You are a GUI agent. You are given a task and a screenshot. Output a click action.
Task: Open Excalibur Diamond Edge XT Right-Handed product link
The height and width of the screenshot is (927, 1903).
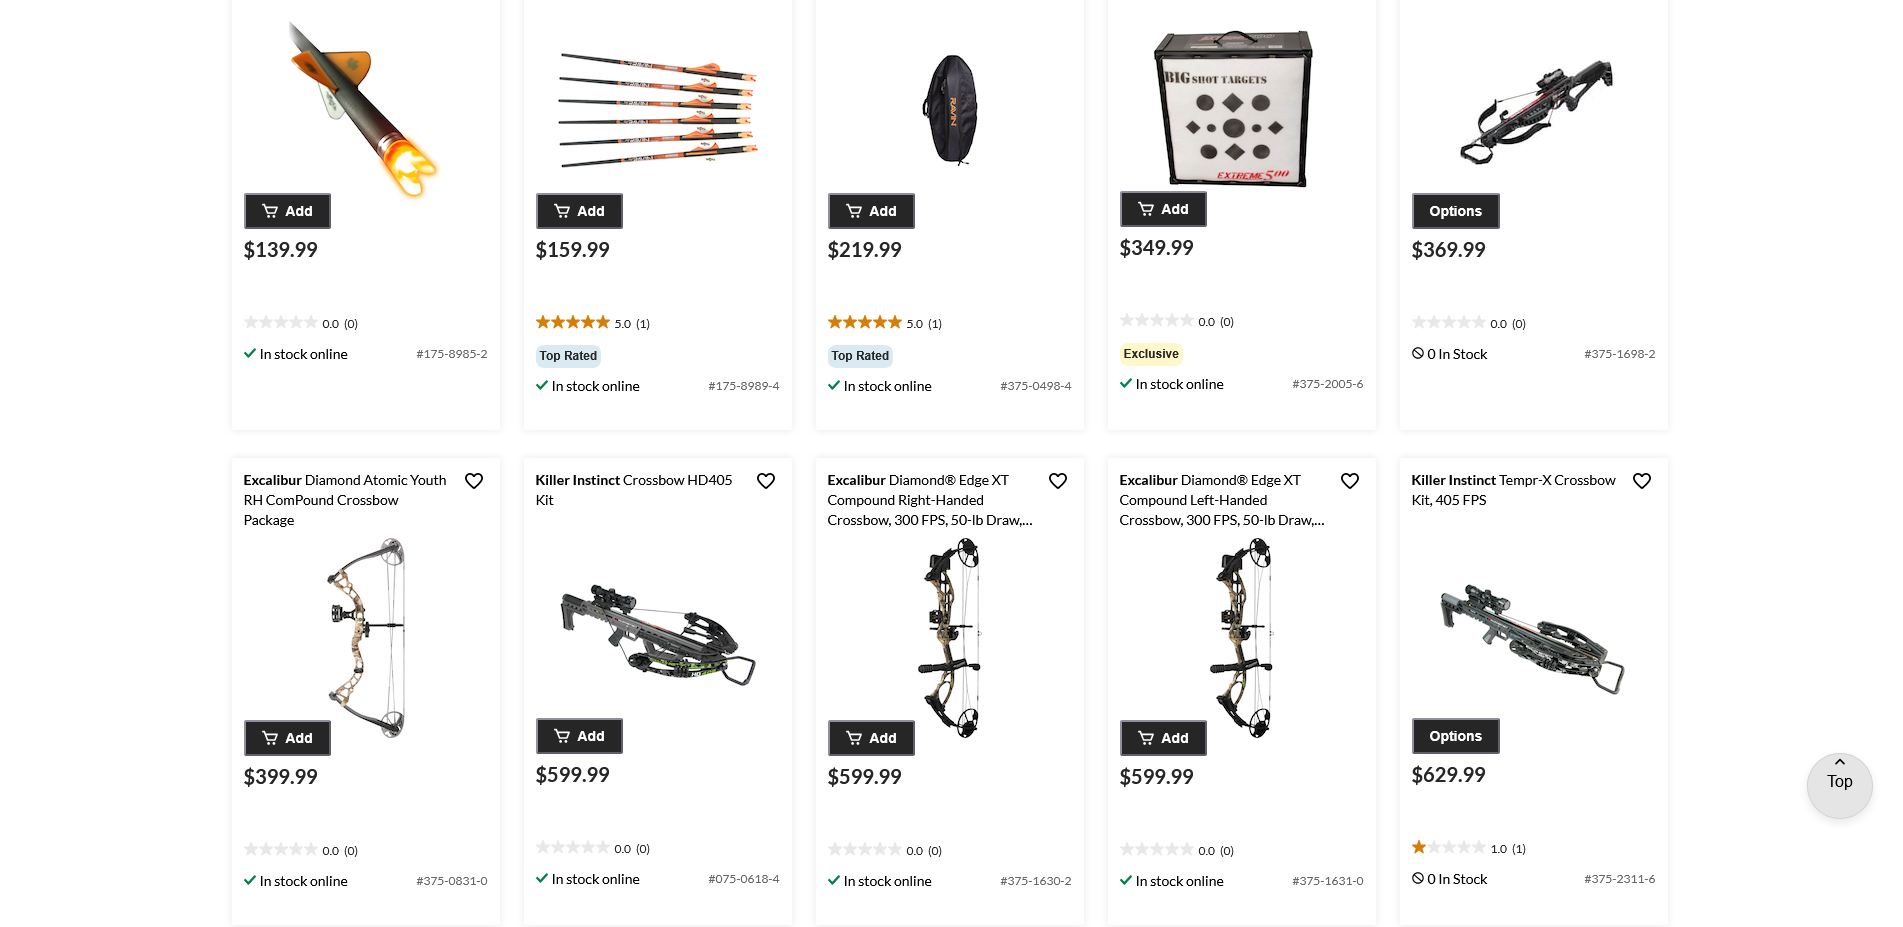pos(930,500)
